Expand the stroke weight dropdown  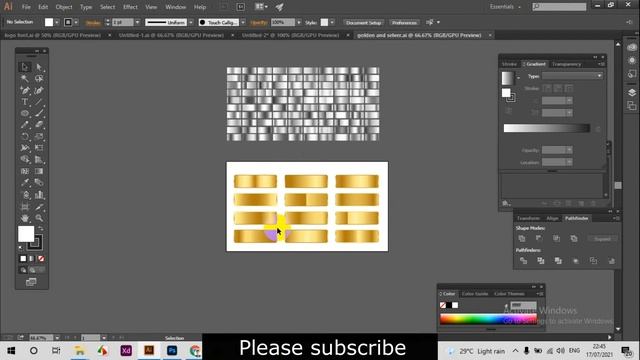coord(137,22)
